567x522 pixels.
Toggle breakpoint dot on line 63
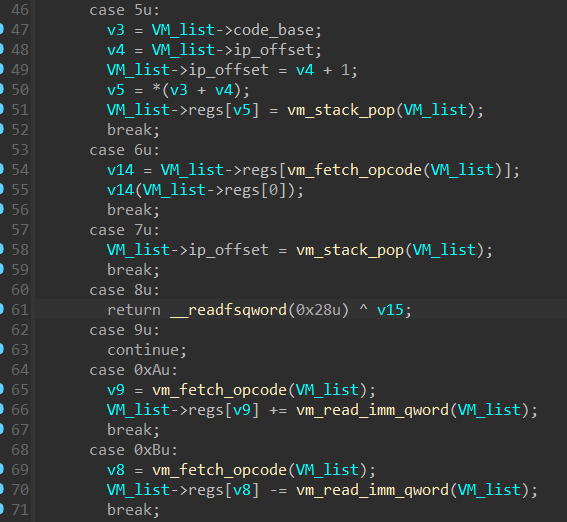[1, 349]
